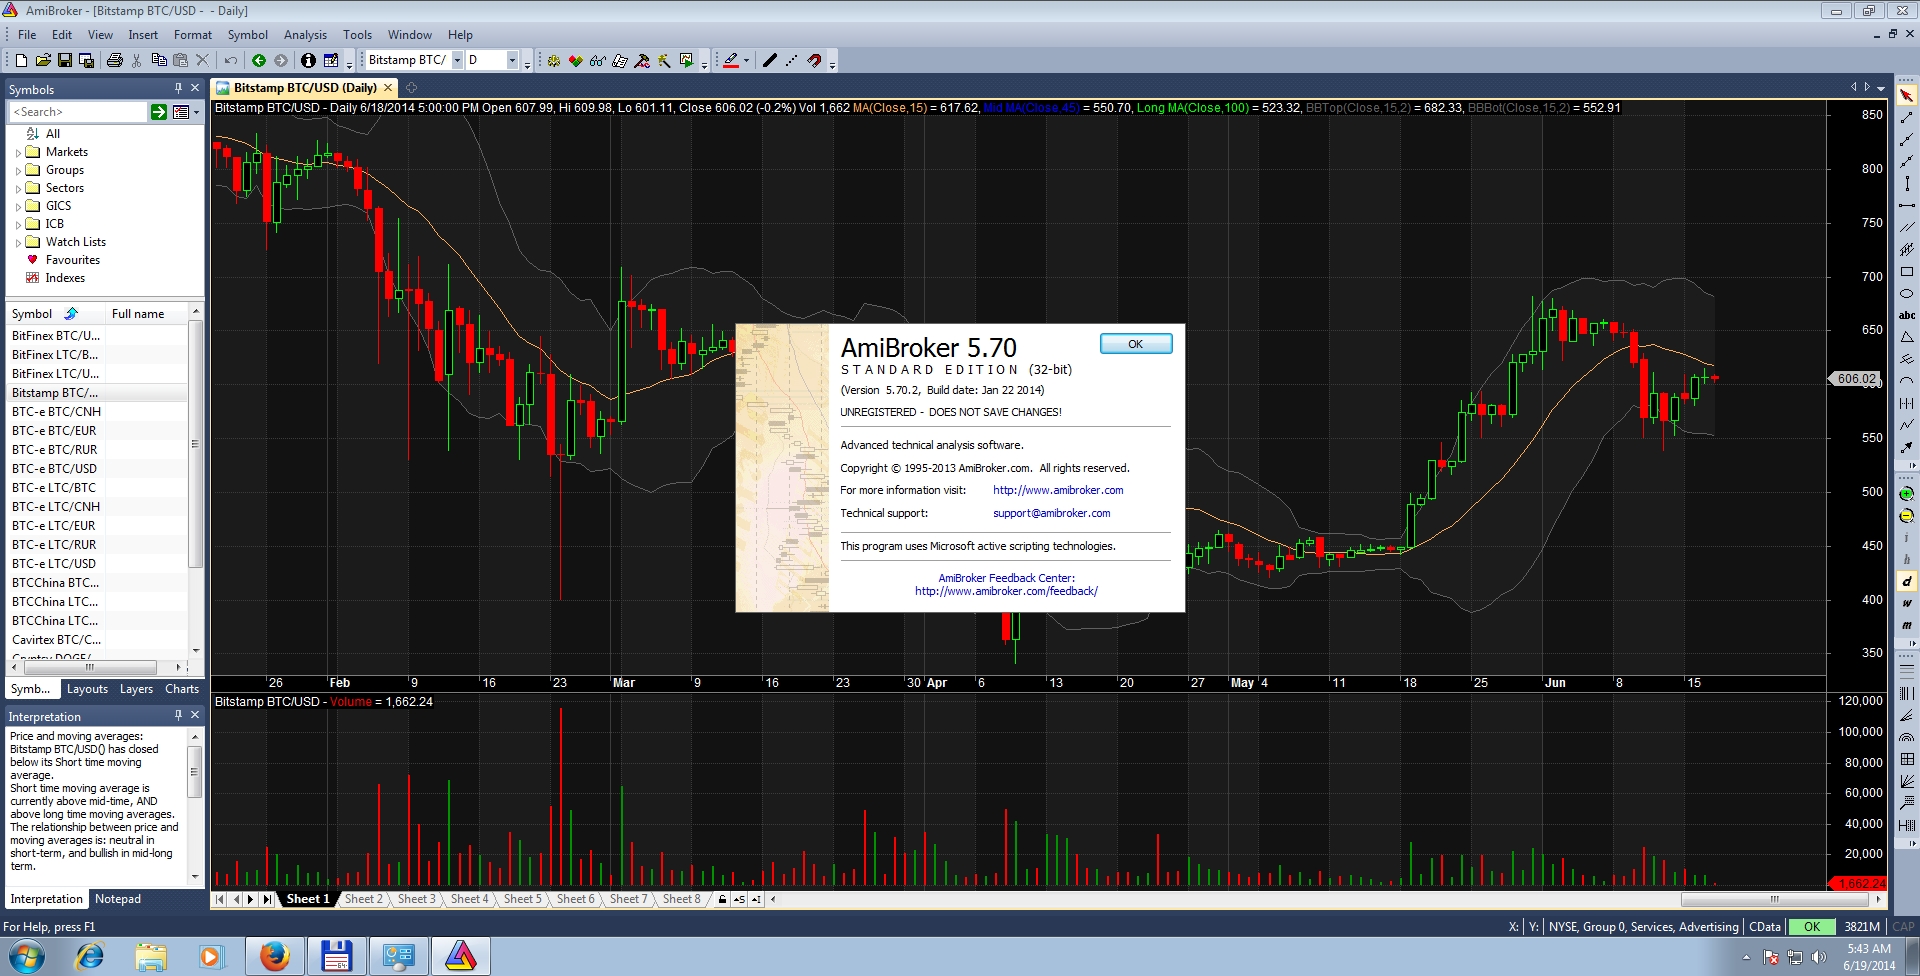The width and height of the screenshot is (1920, 976).
Task: Open the Tools menu
Action: [357, 35]
